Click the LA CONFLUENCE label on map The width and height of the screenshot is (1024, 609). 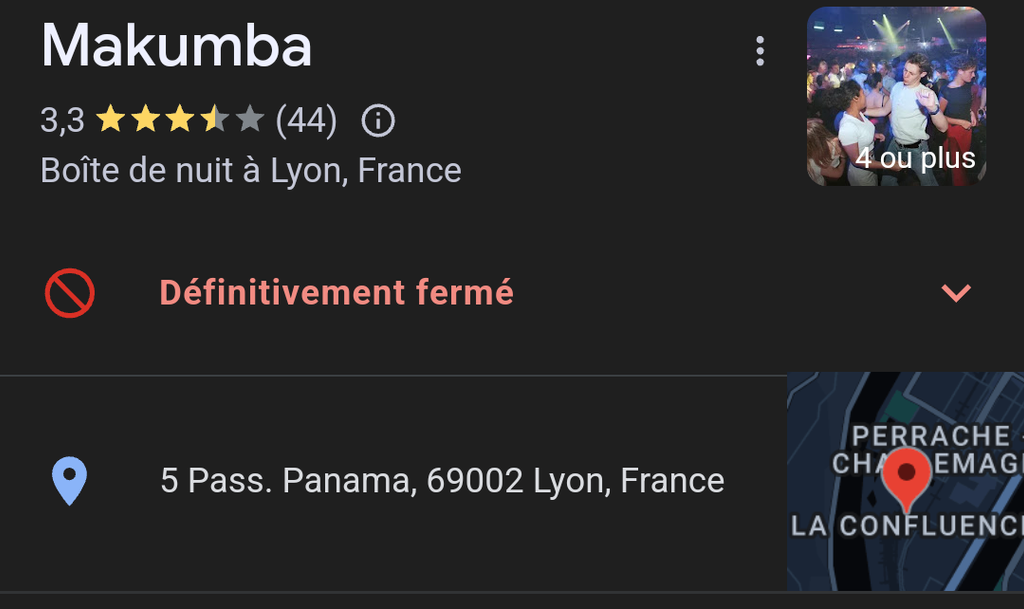(907, 526)
